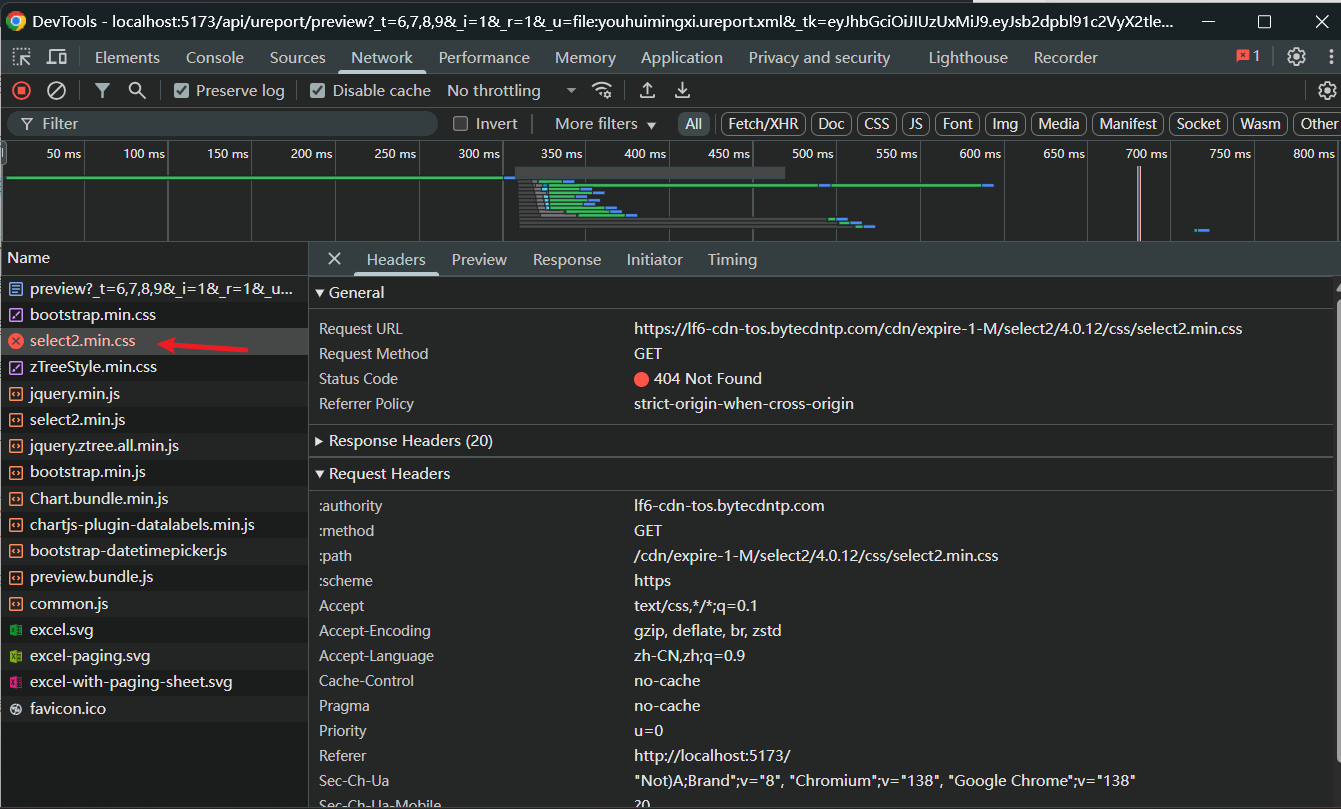Screen dimensions: 1341x809
Task: Filter requests by Img type
Action: coord(1005,124)
